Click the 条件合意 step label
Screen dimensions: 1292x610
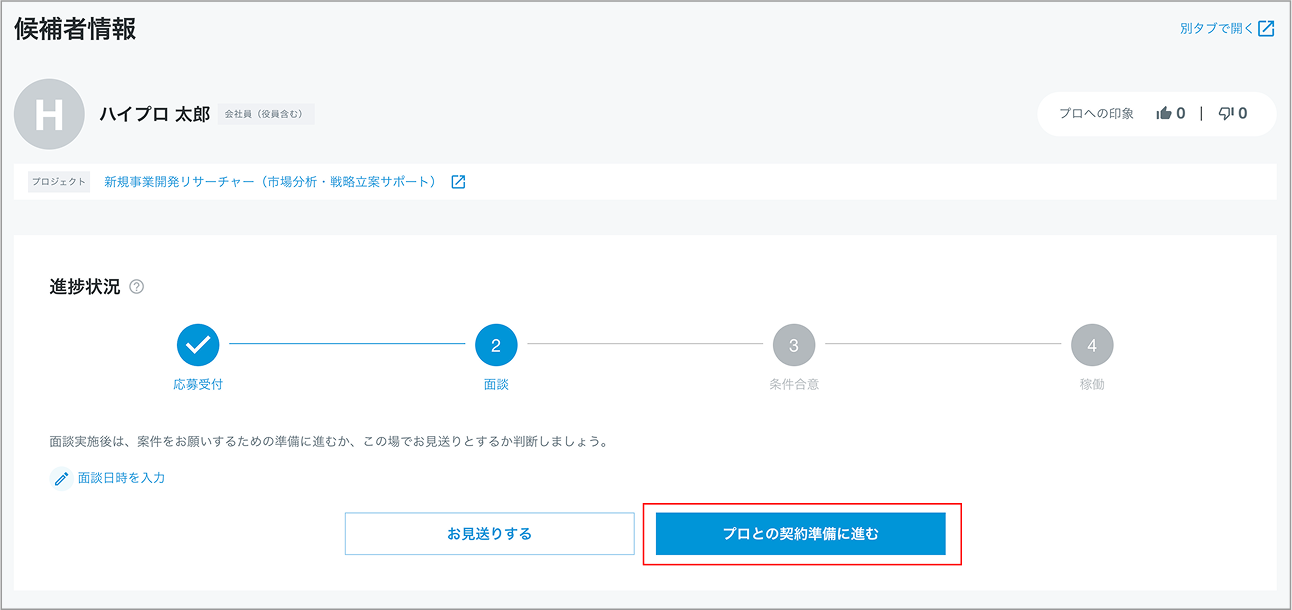point(794,384)
